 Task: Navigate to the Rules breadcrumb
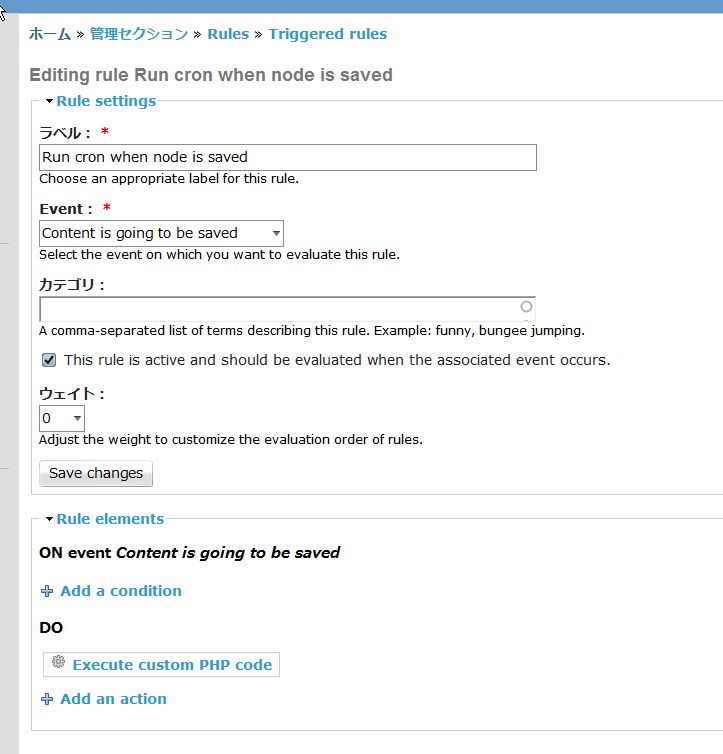228,34
